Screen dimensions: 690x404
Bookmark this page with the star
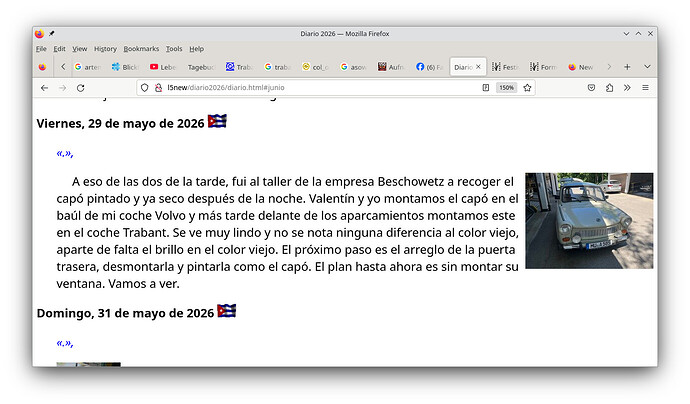click(x=527, y=88)
